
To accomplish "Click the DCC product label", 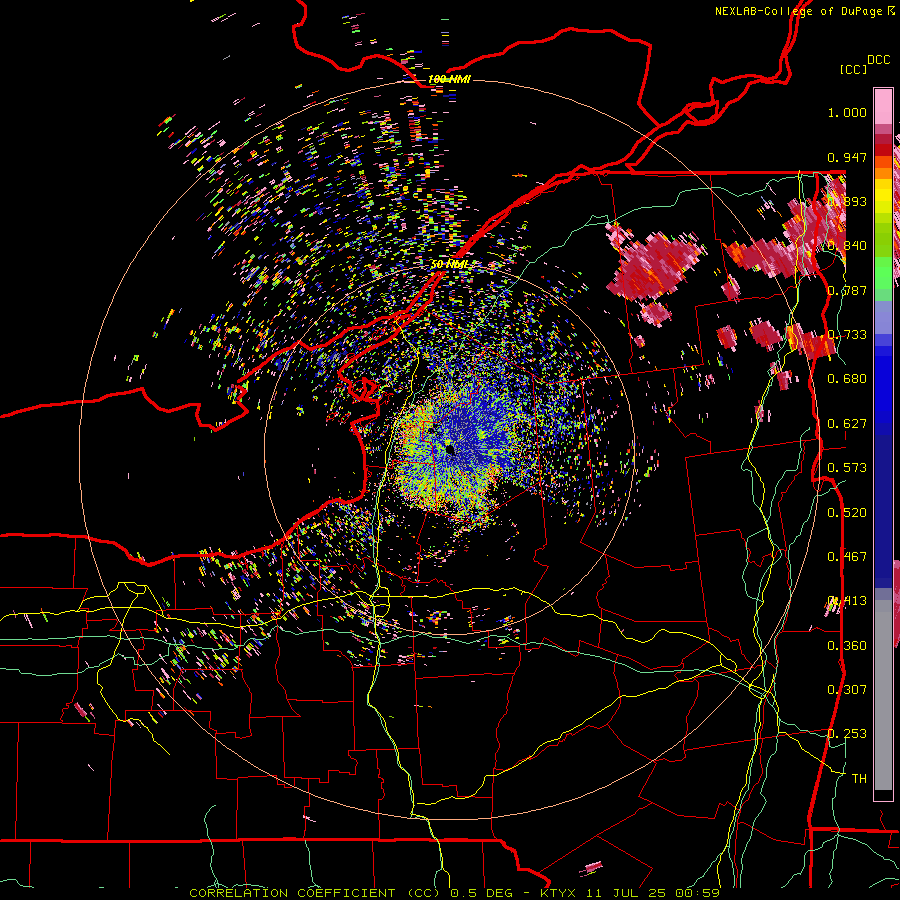I will [x=879, y=60].
